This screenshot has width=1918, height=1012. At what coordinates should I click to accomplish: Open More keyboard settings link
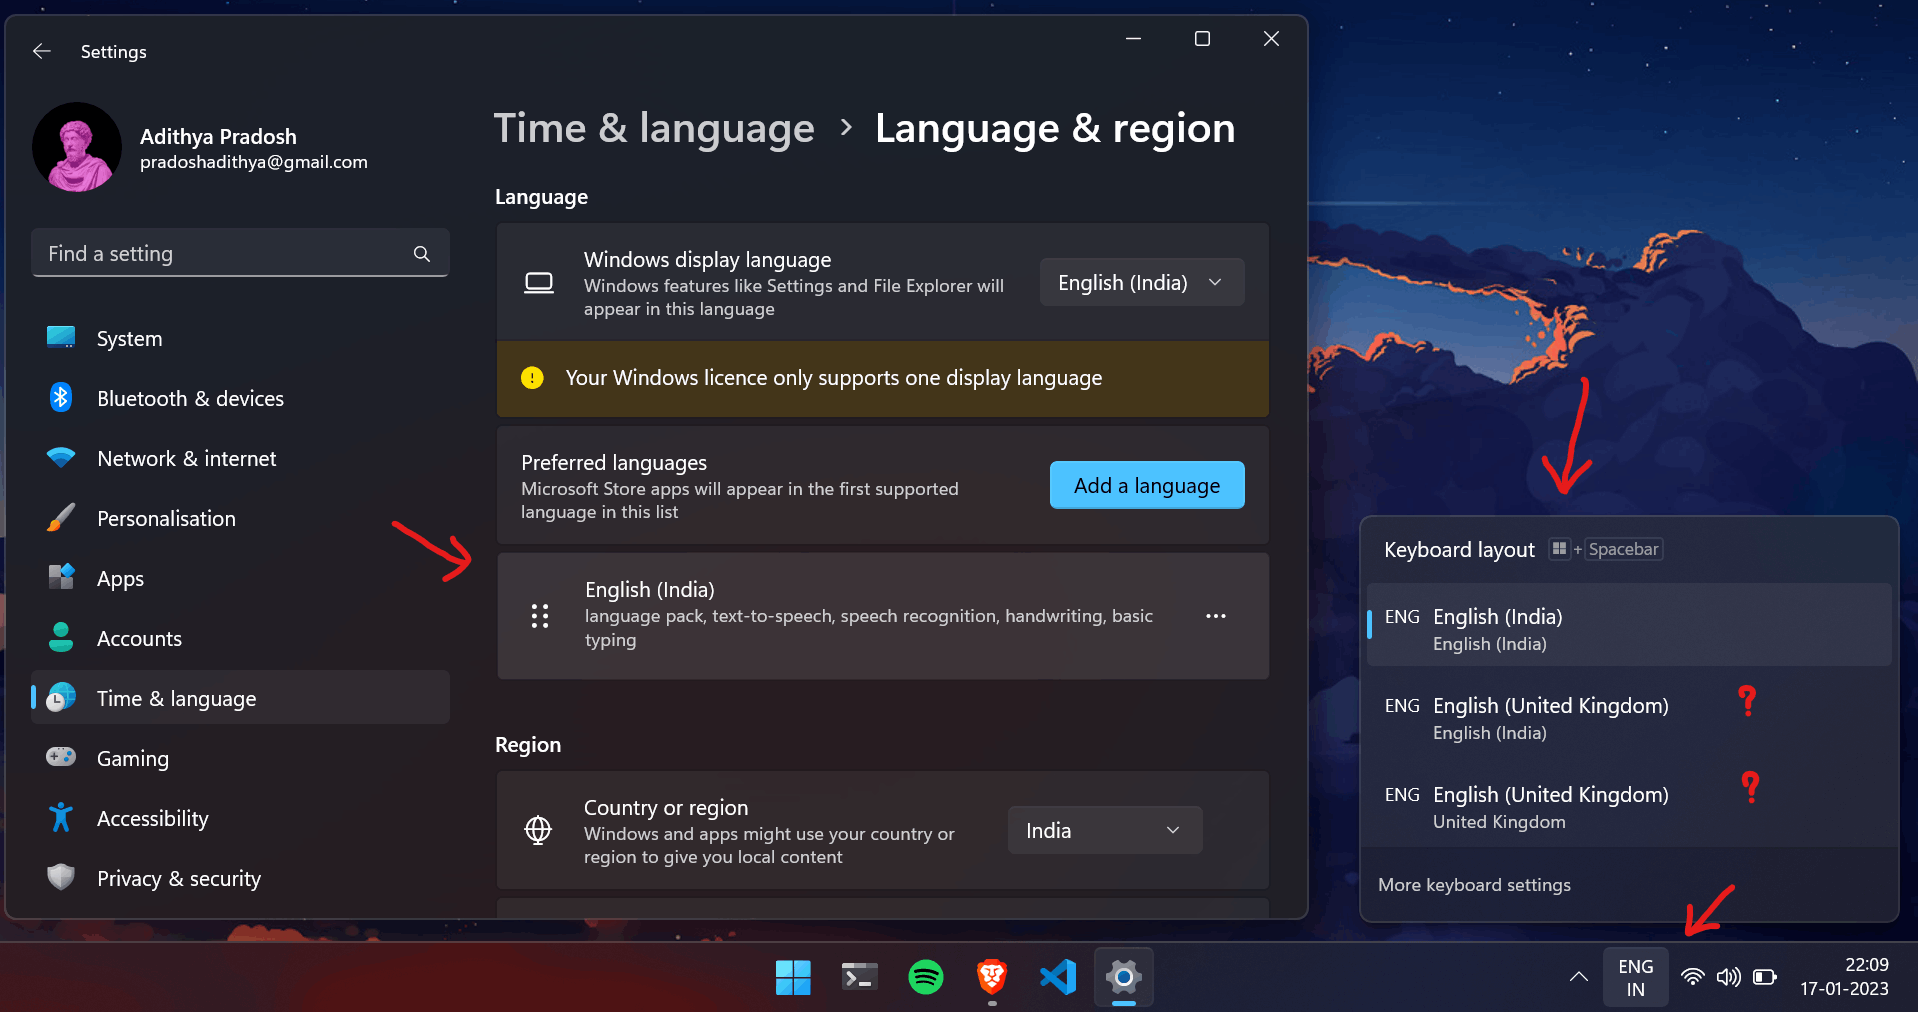tap(1474, 885)
